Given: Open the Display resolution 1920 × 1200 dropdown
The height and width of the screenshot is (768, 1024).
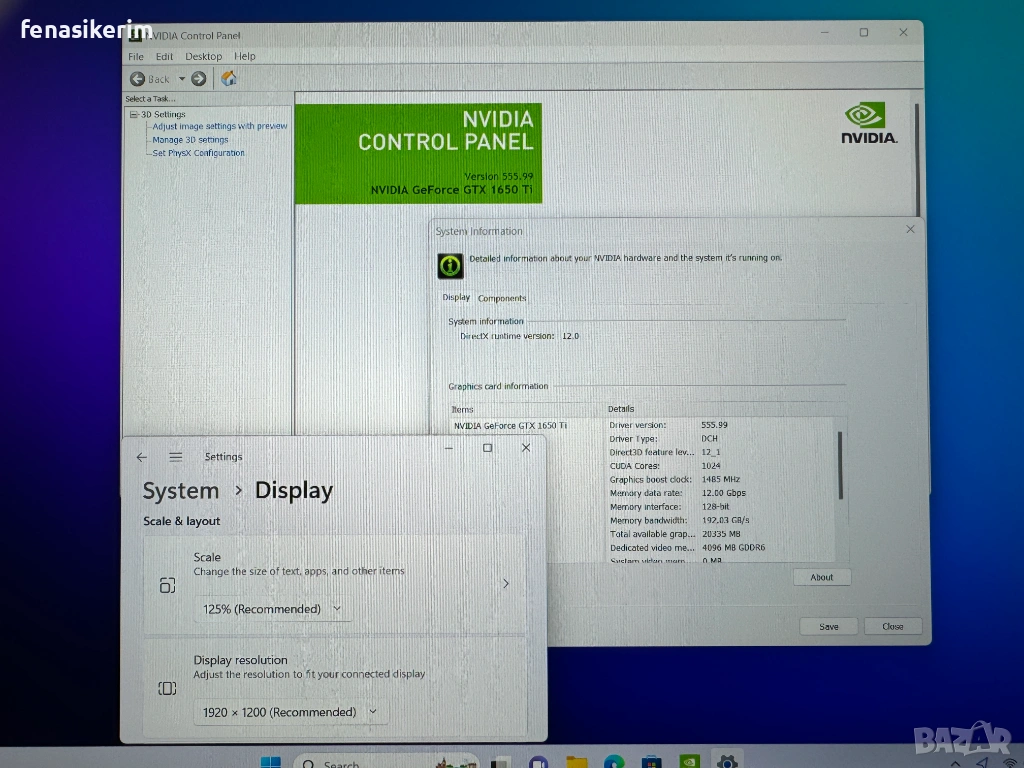Looking at the screenshot, I should pos(290,712).
